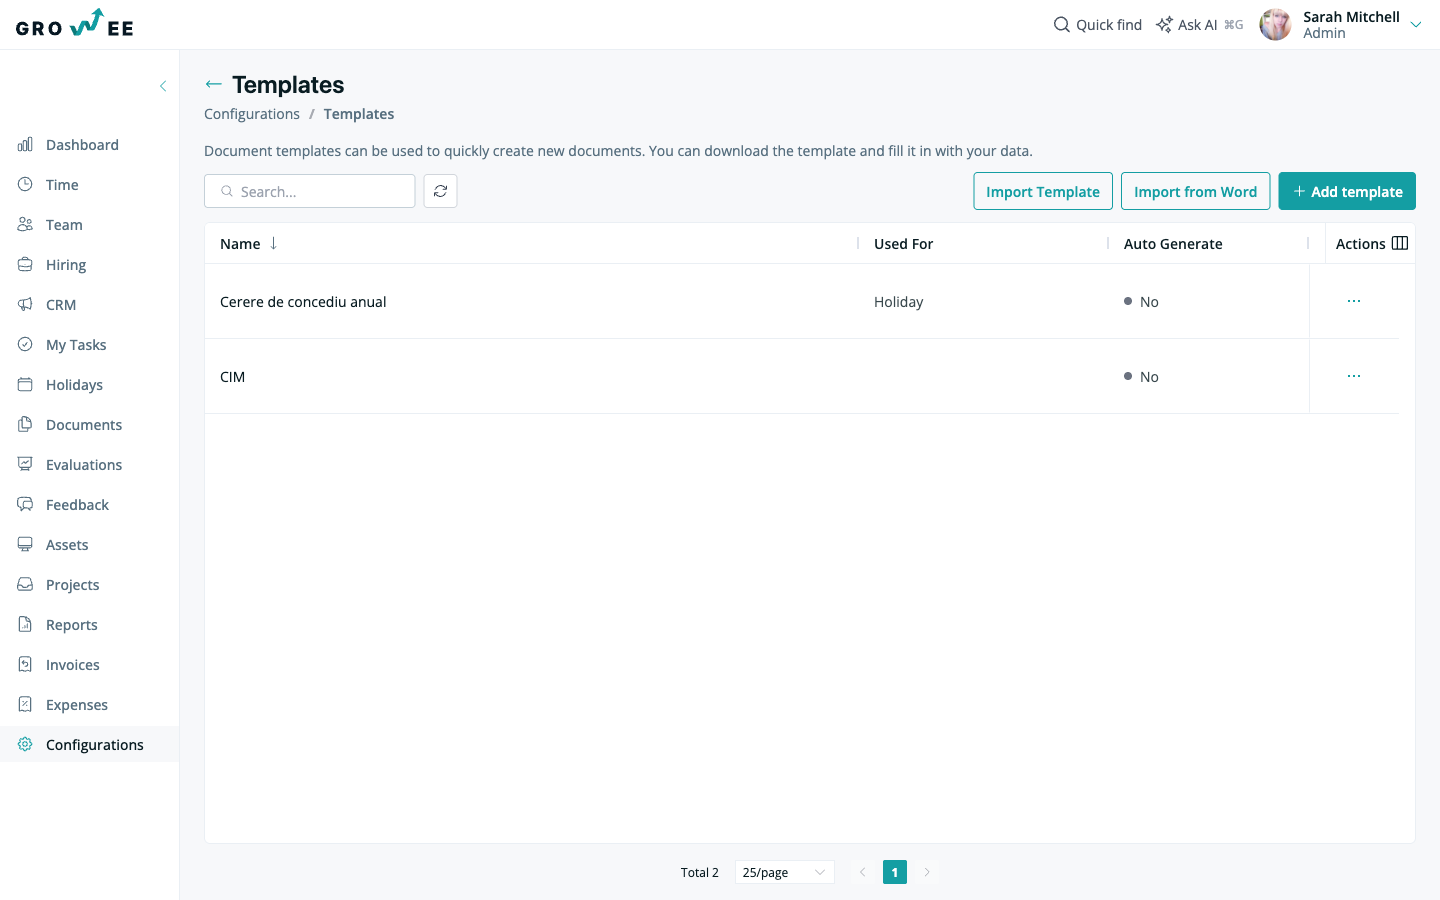
Task: Click Auto Generate No for the CIM row
Action: tap(1141, 377)
